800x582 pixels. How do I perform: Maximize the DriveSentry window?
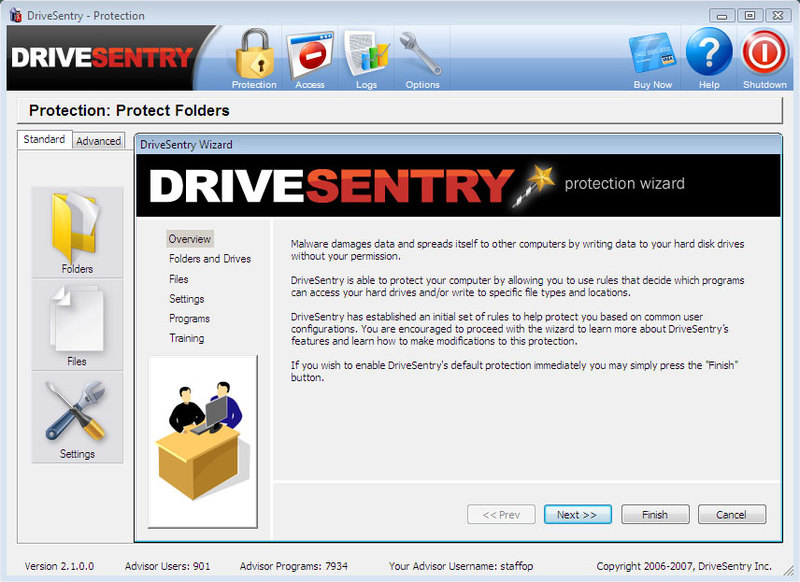click(x=749, y=16)
